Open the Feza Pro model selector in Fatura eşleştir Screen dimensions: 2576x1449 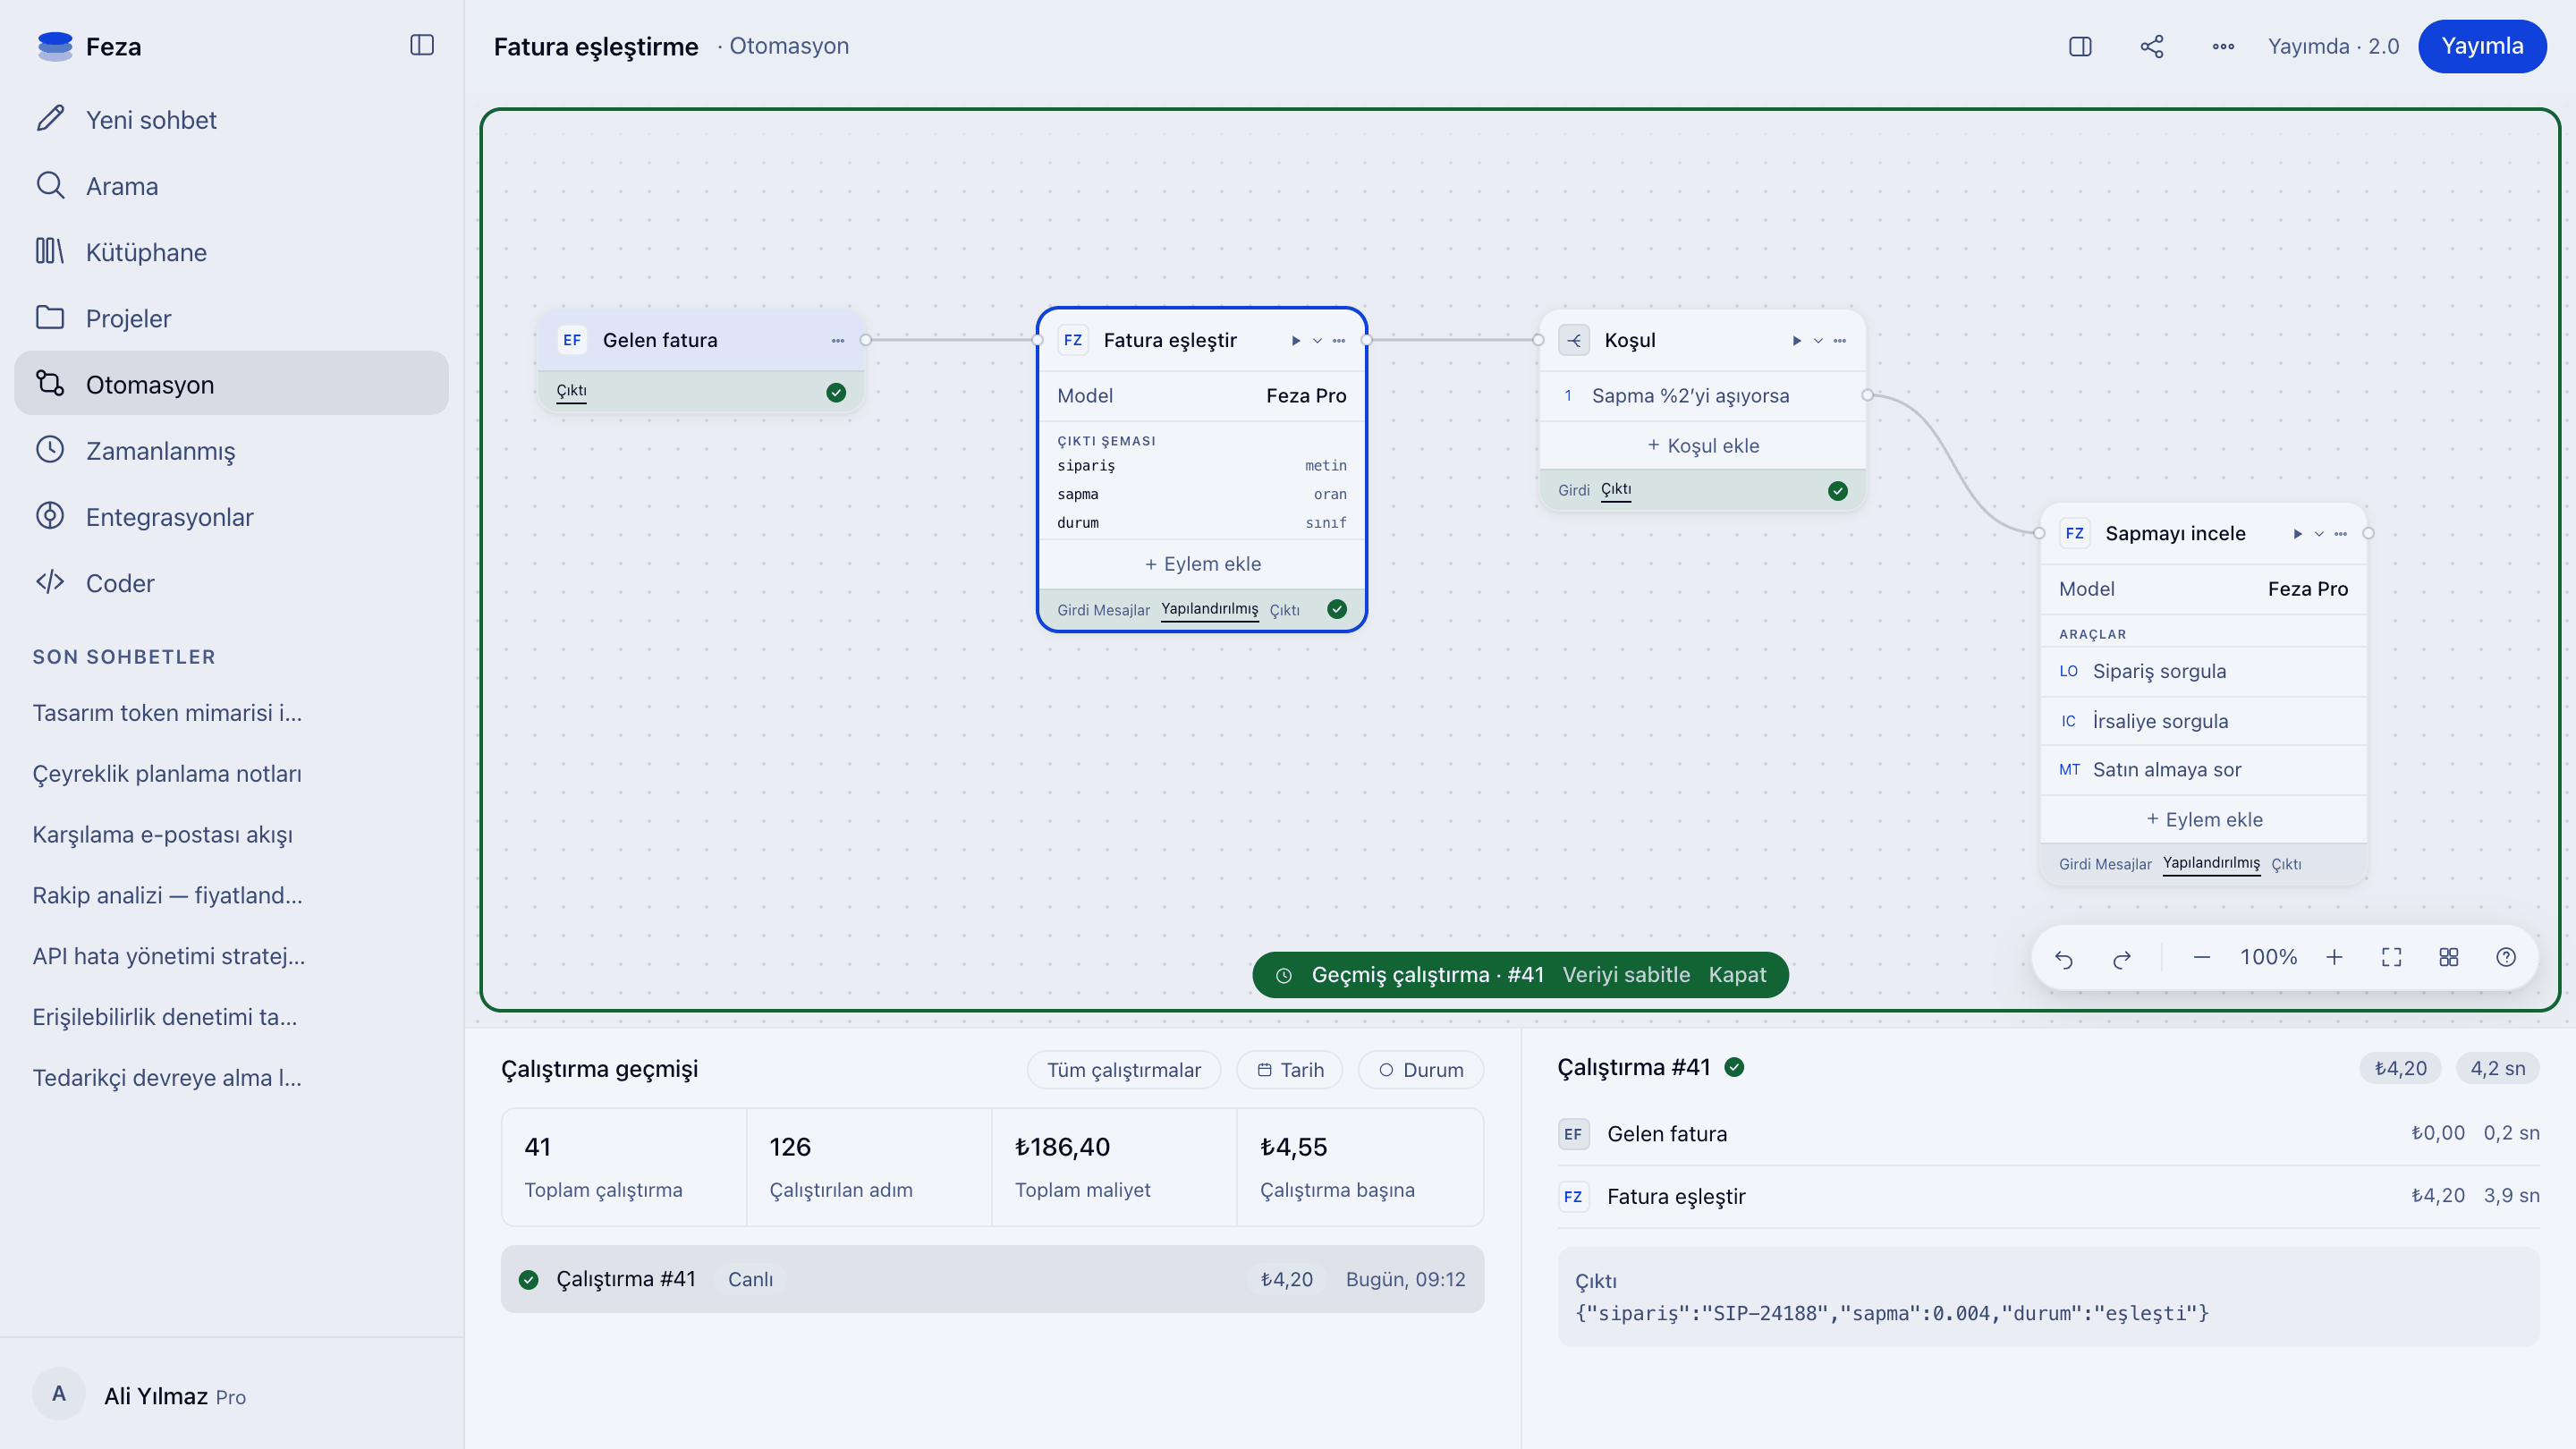(x=1202, y=396)
